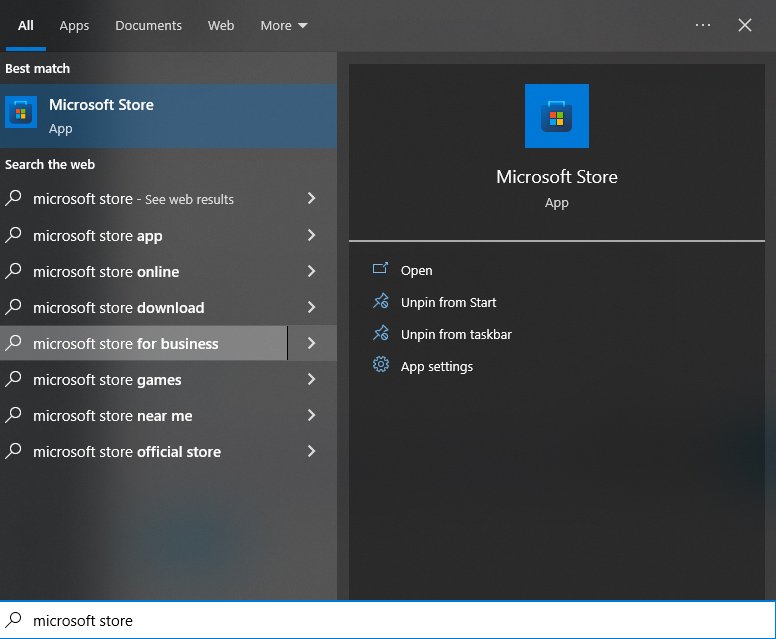Click the Open action icon
776x639 pixels.
pyautogui.click(x=380, y=268)
